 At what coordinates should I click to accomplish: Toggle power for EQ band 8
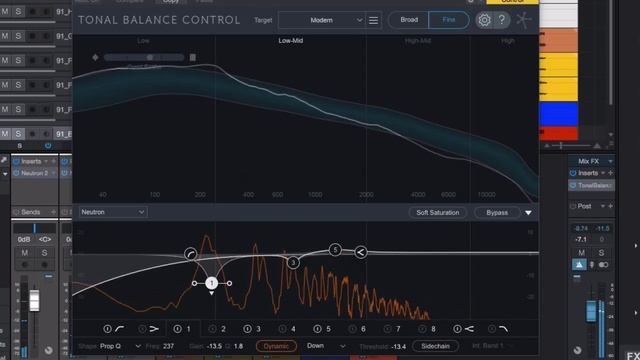(x=422, y=329)
